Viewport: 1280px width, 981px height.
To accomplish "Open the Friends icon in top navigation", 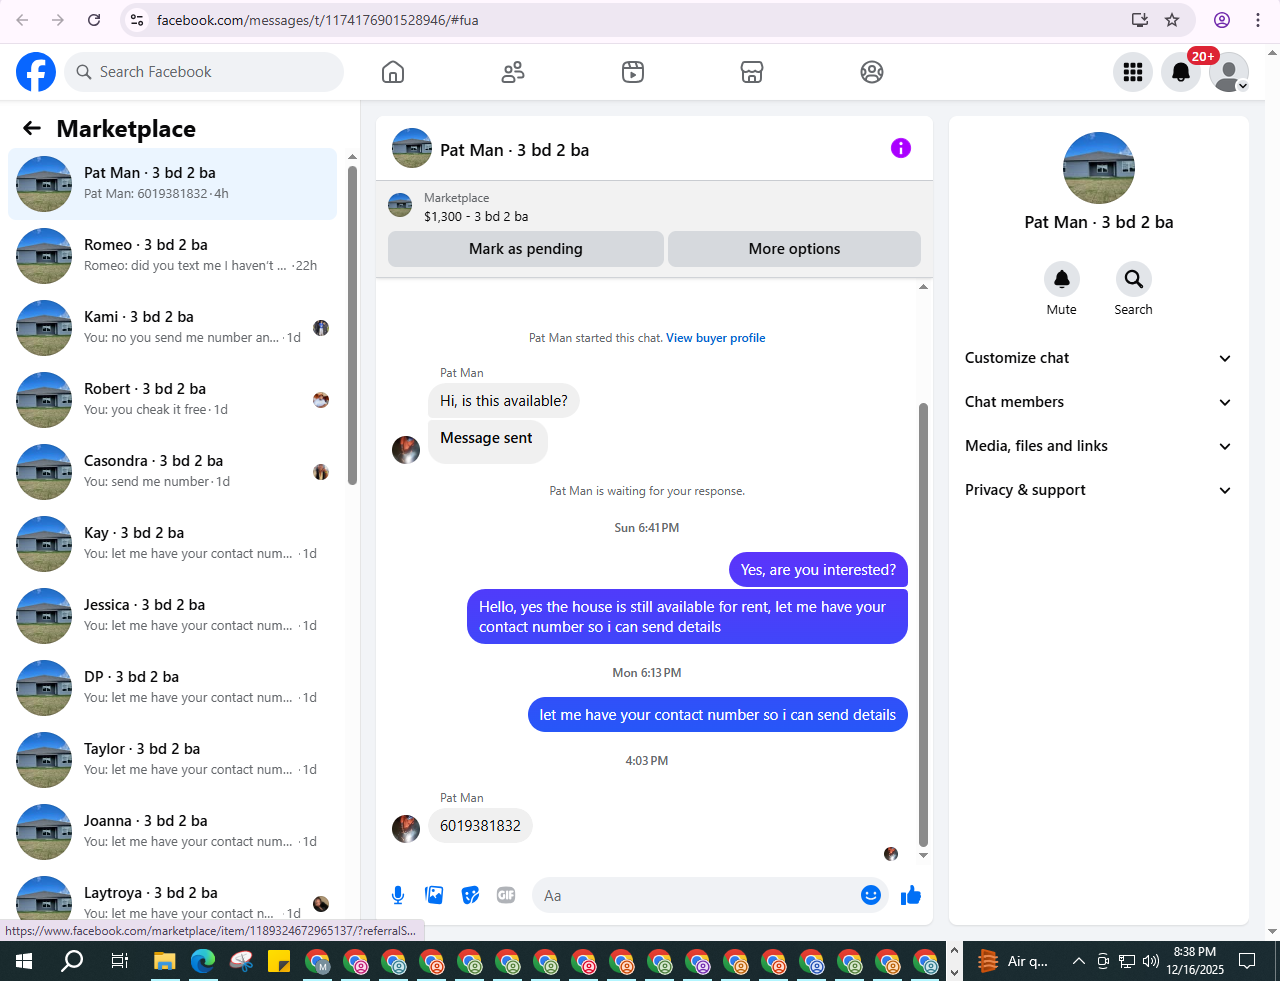I will click(x=513, y=72).
